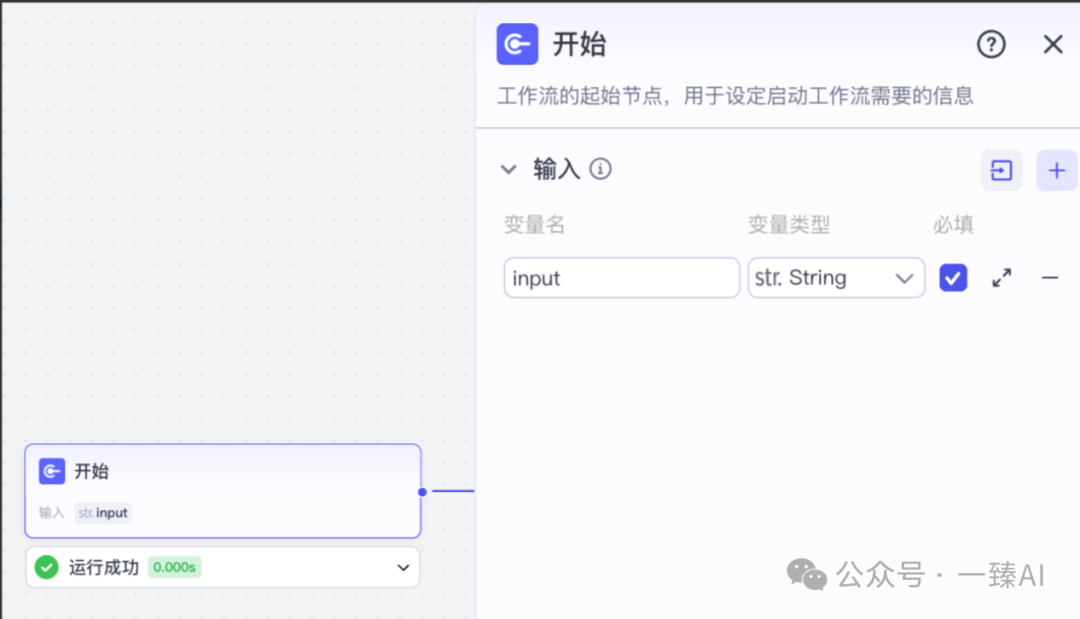Click the 0.000s duration badge
This screenshot has width=1080, height=619.
174,566
